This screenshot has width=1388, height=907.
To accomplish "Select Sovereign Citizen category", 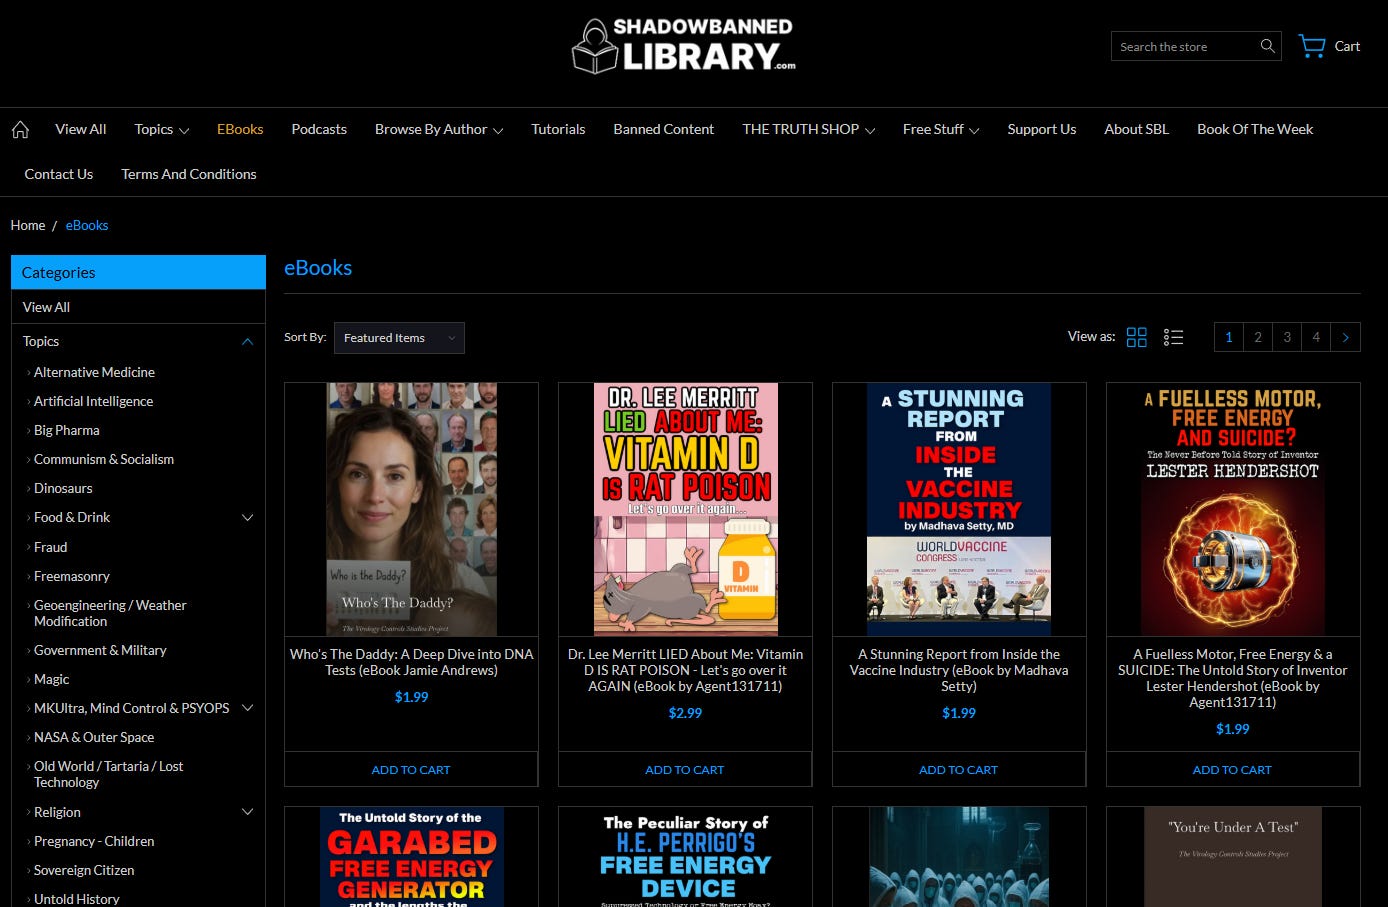I will coord(84,870).
